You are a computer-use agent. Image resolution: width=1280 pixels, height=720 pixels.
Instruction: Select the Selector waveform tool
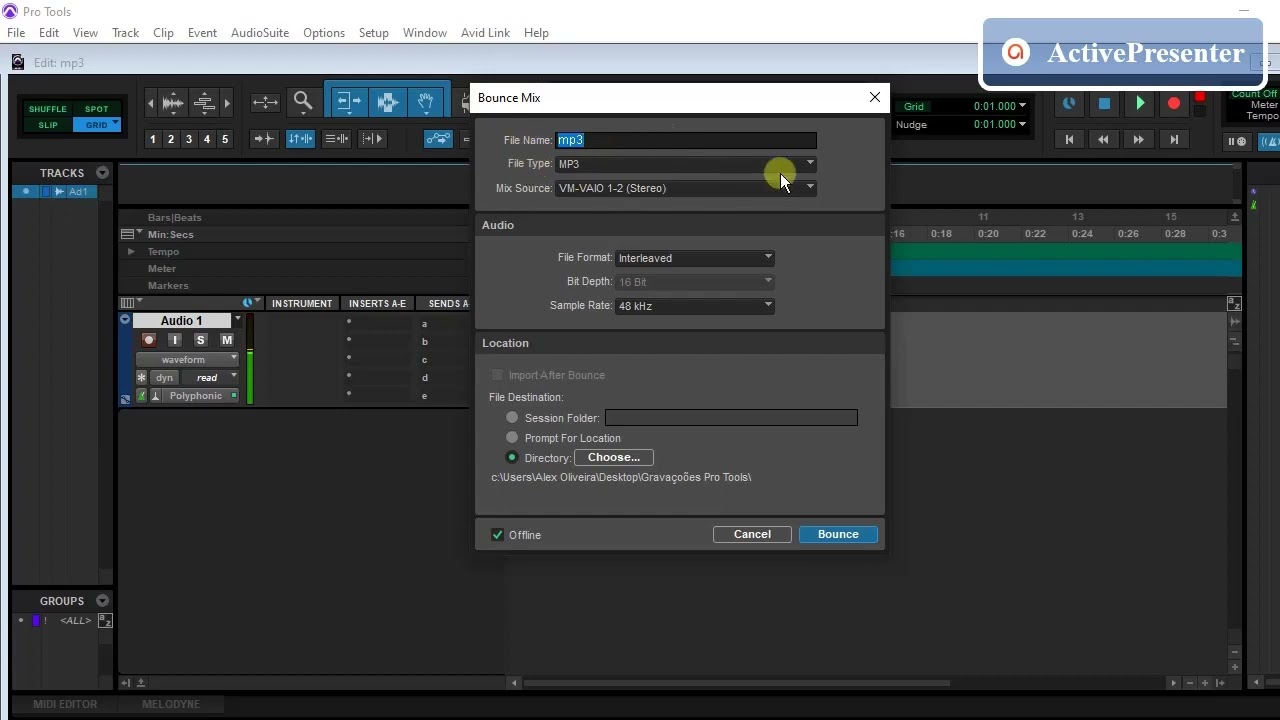tap(387, 101)
